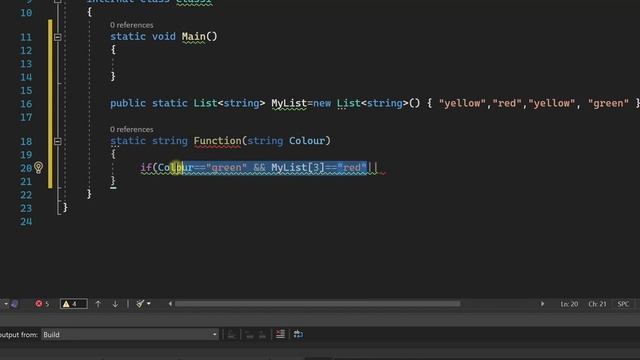The image size is (640, 360).
Task: Click the "green" string in the list initializer
Action: coord(608,103)
